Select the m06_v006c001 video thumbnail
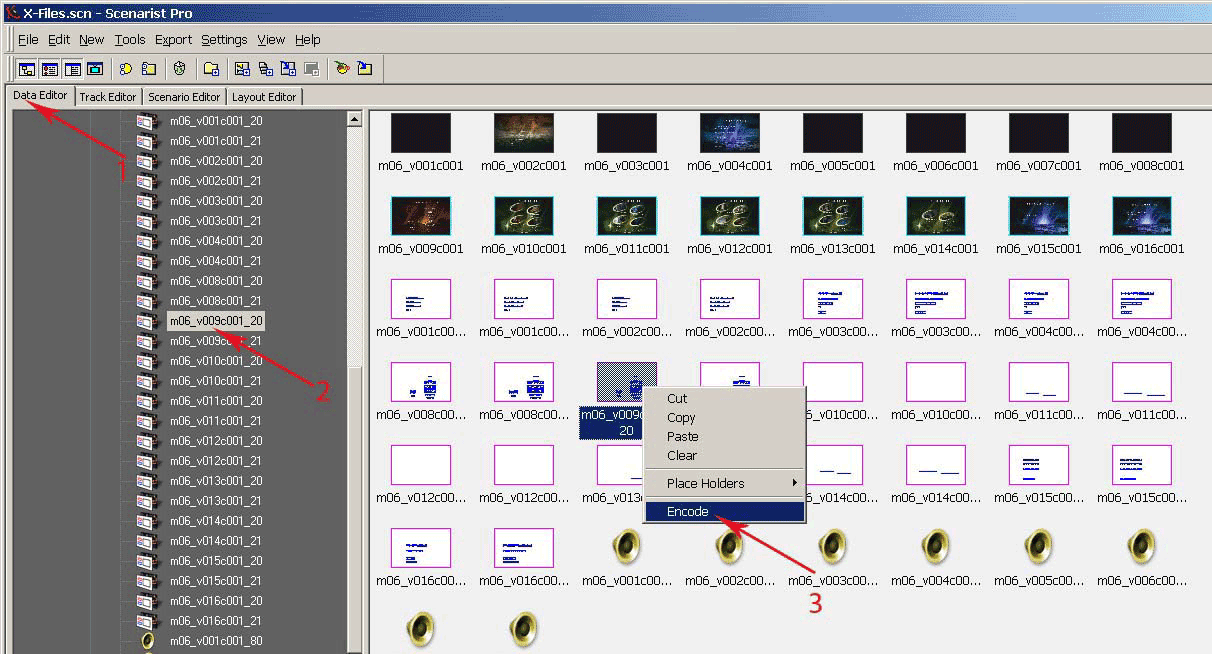The width and height of the screenshot is (1212, 654). click(x=935, y=133)
